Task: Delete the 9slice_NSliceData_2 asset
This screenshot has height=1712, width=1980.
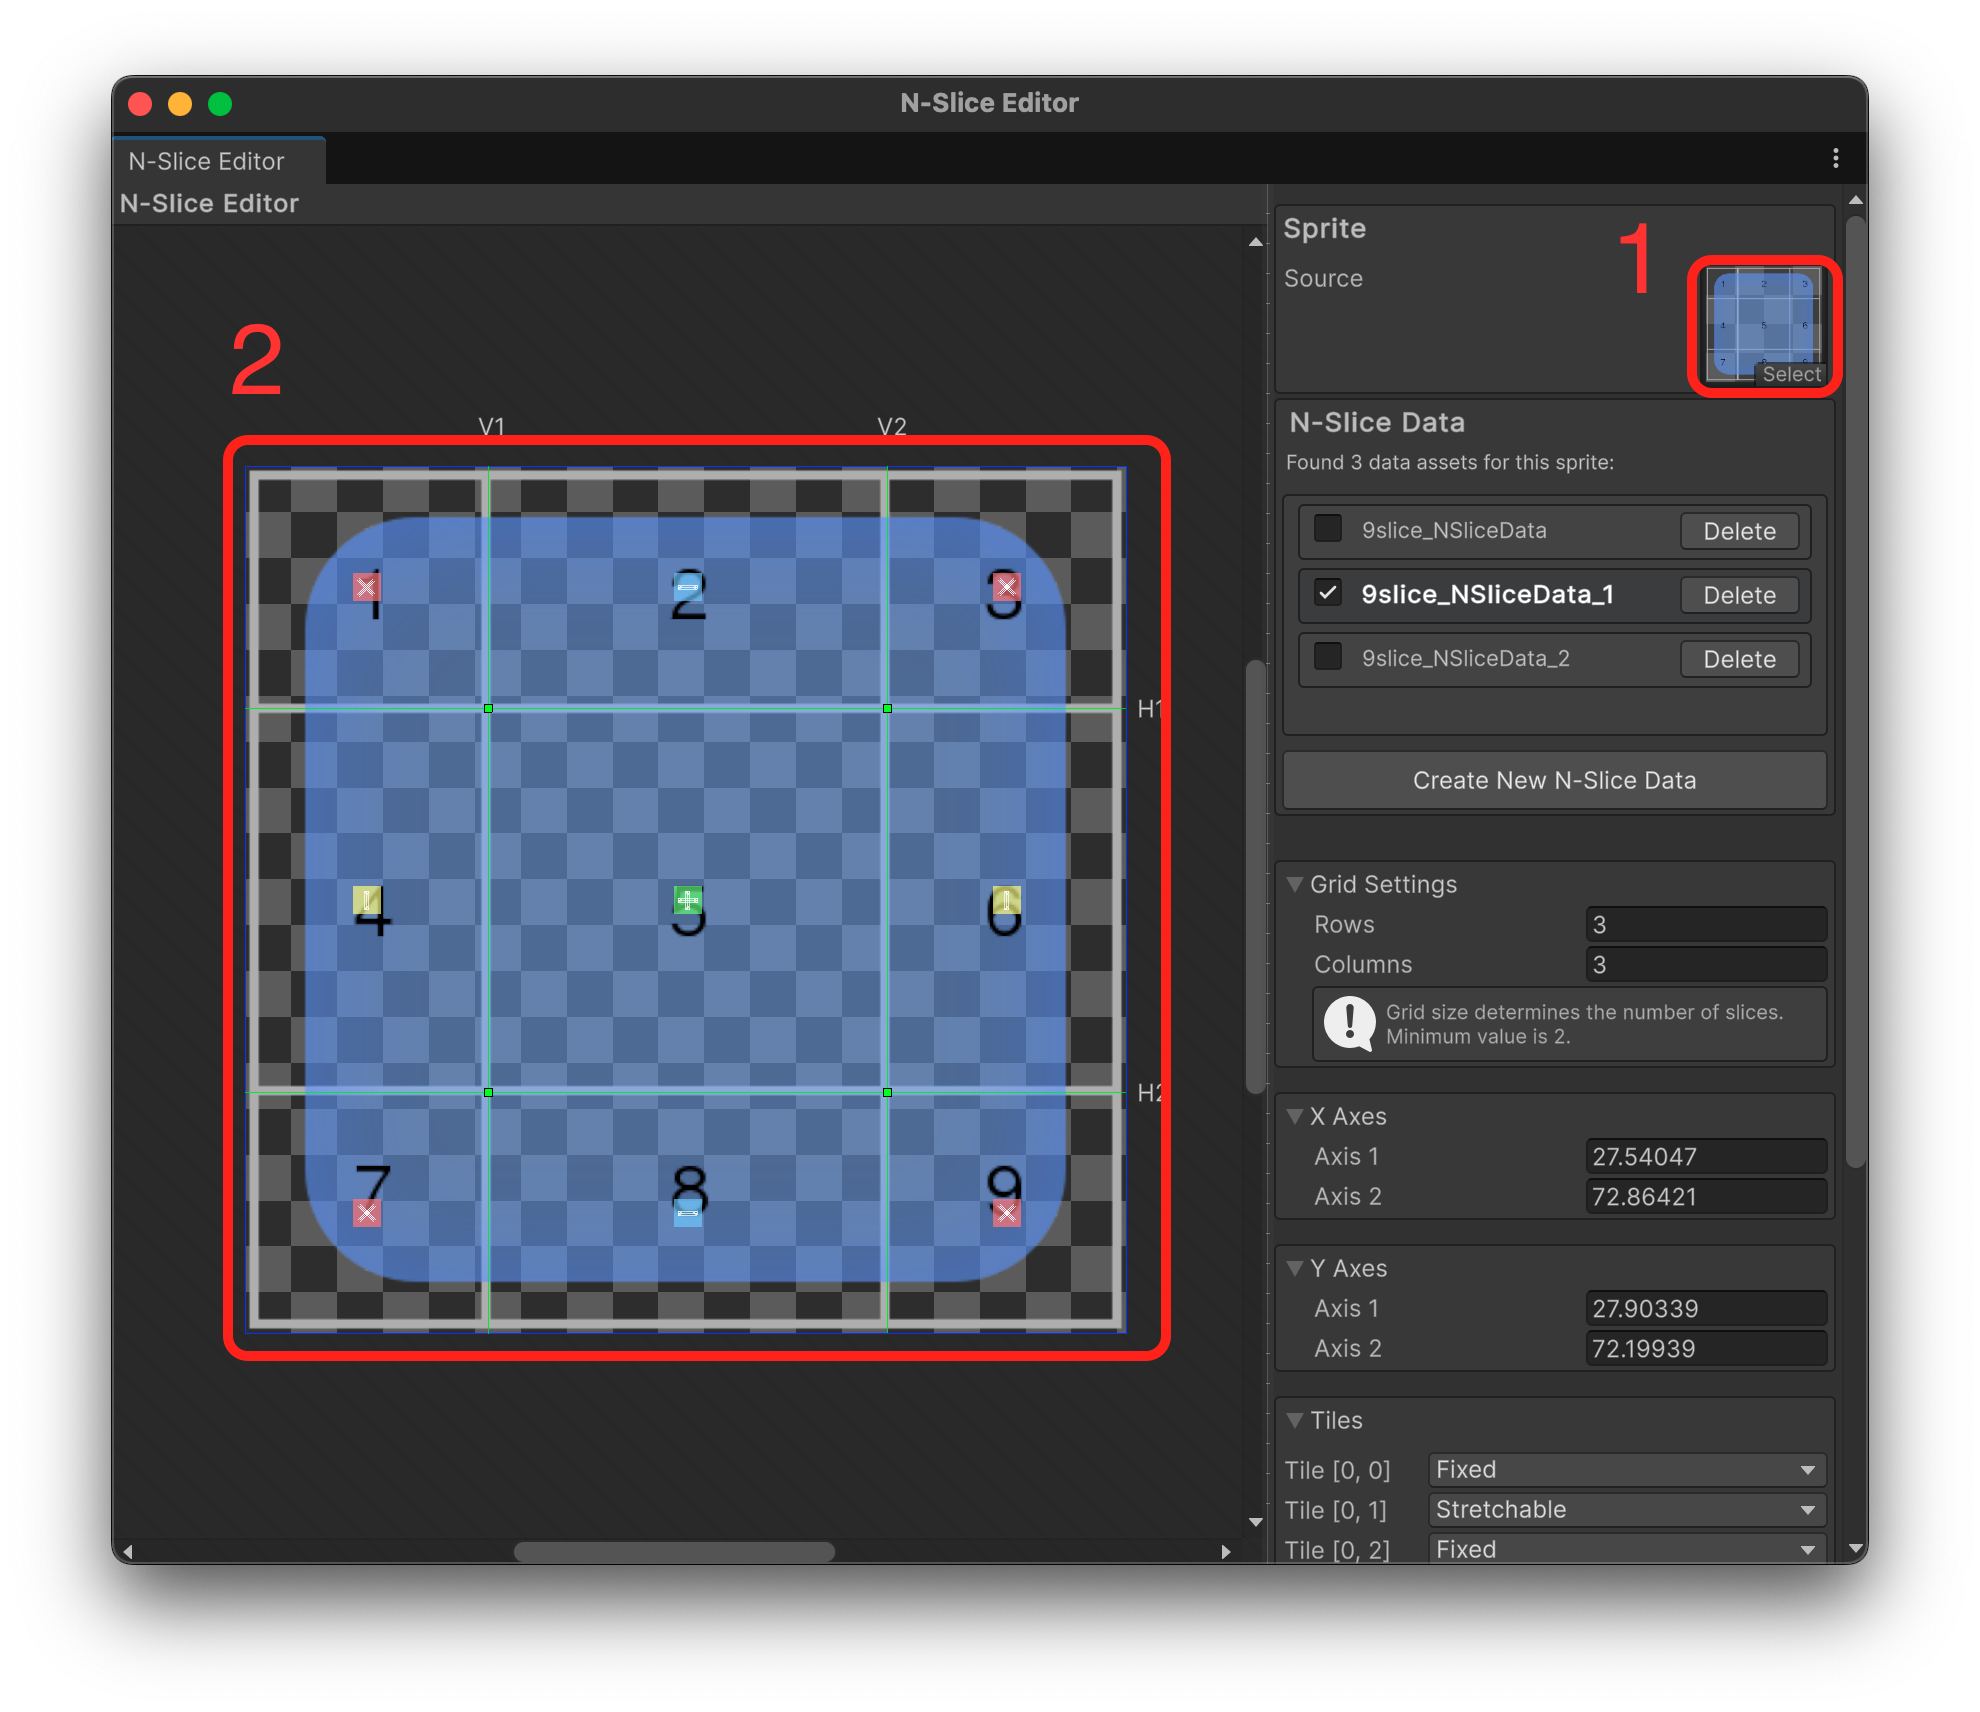Action: (1739, 659)
